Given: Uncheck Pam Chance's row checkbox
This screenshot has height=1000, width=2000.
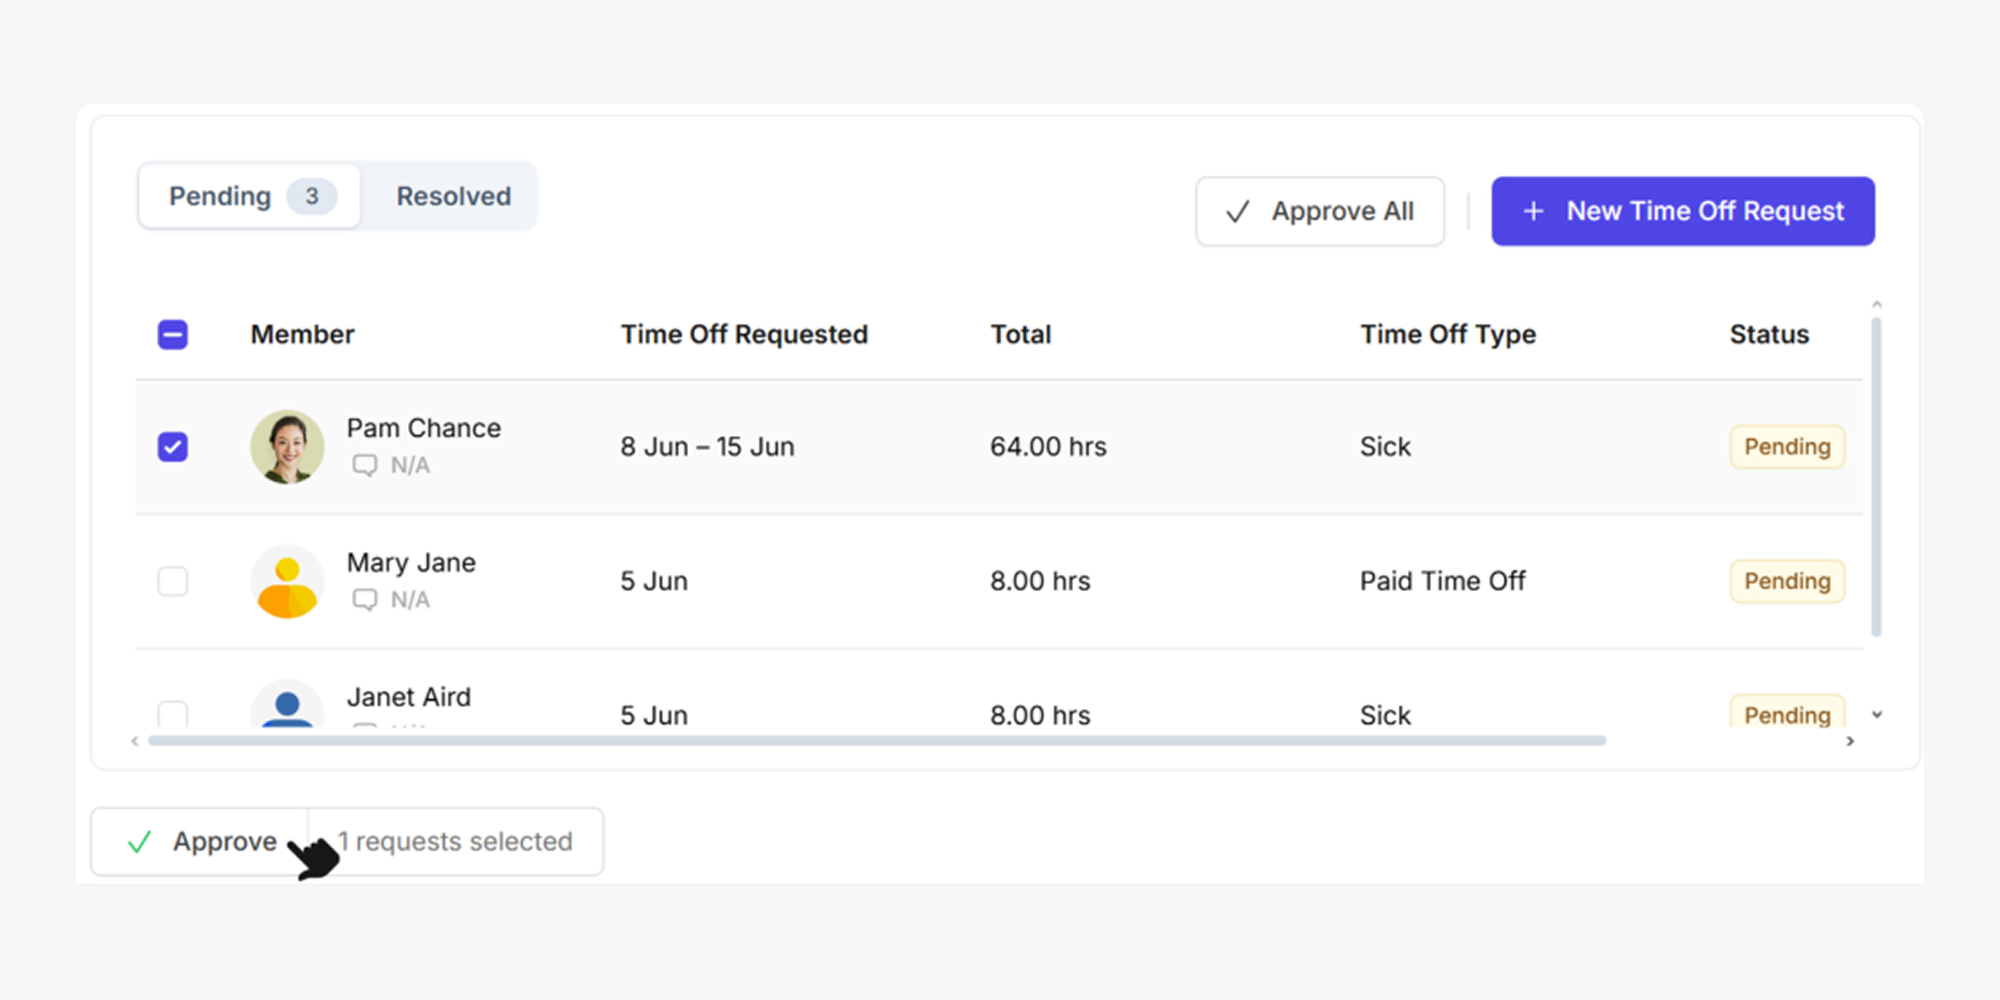Looking at the screenshot, I should [173, 447].
